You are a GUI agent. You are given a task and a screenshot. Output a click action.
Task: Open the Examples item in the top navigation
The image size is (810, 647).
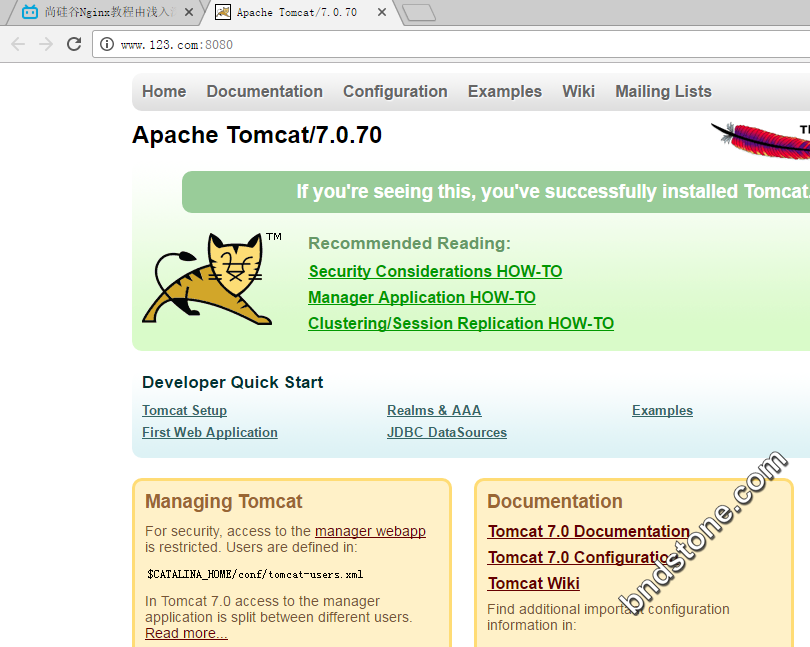tap(505, 91)
